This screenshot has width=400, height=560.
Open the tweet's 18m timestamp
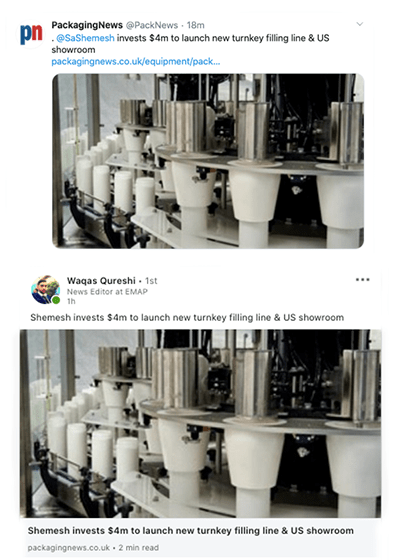[196, 25]
